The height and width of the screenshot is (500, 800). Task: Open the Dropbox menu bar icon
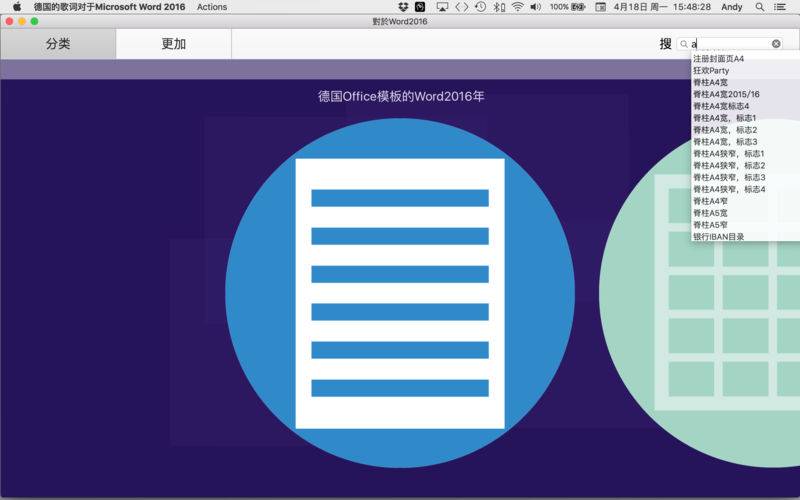click(403, 7)
